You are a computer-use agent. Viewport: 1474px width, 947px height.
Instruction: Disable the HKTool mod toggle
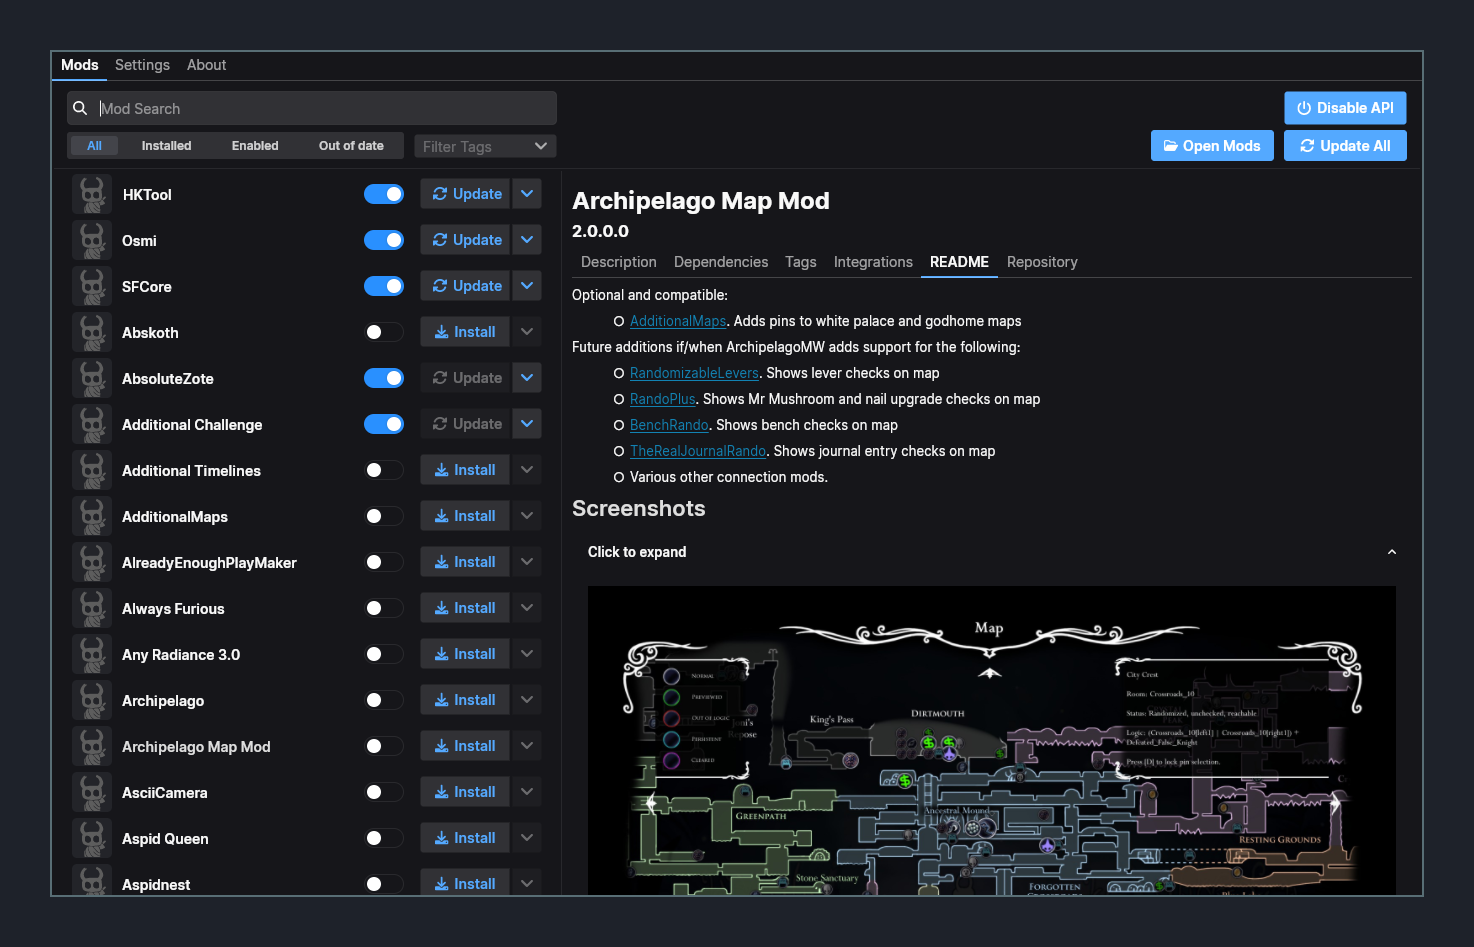(x=384, y=194)
